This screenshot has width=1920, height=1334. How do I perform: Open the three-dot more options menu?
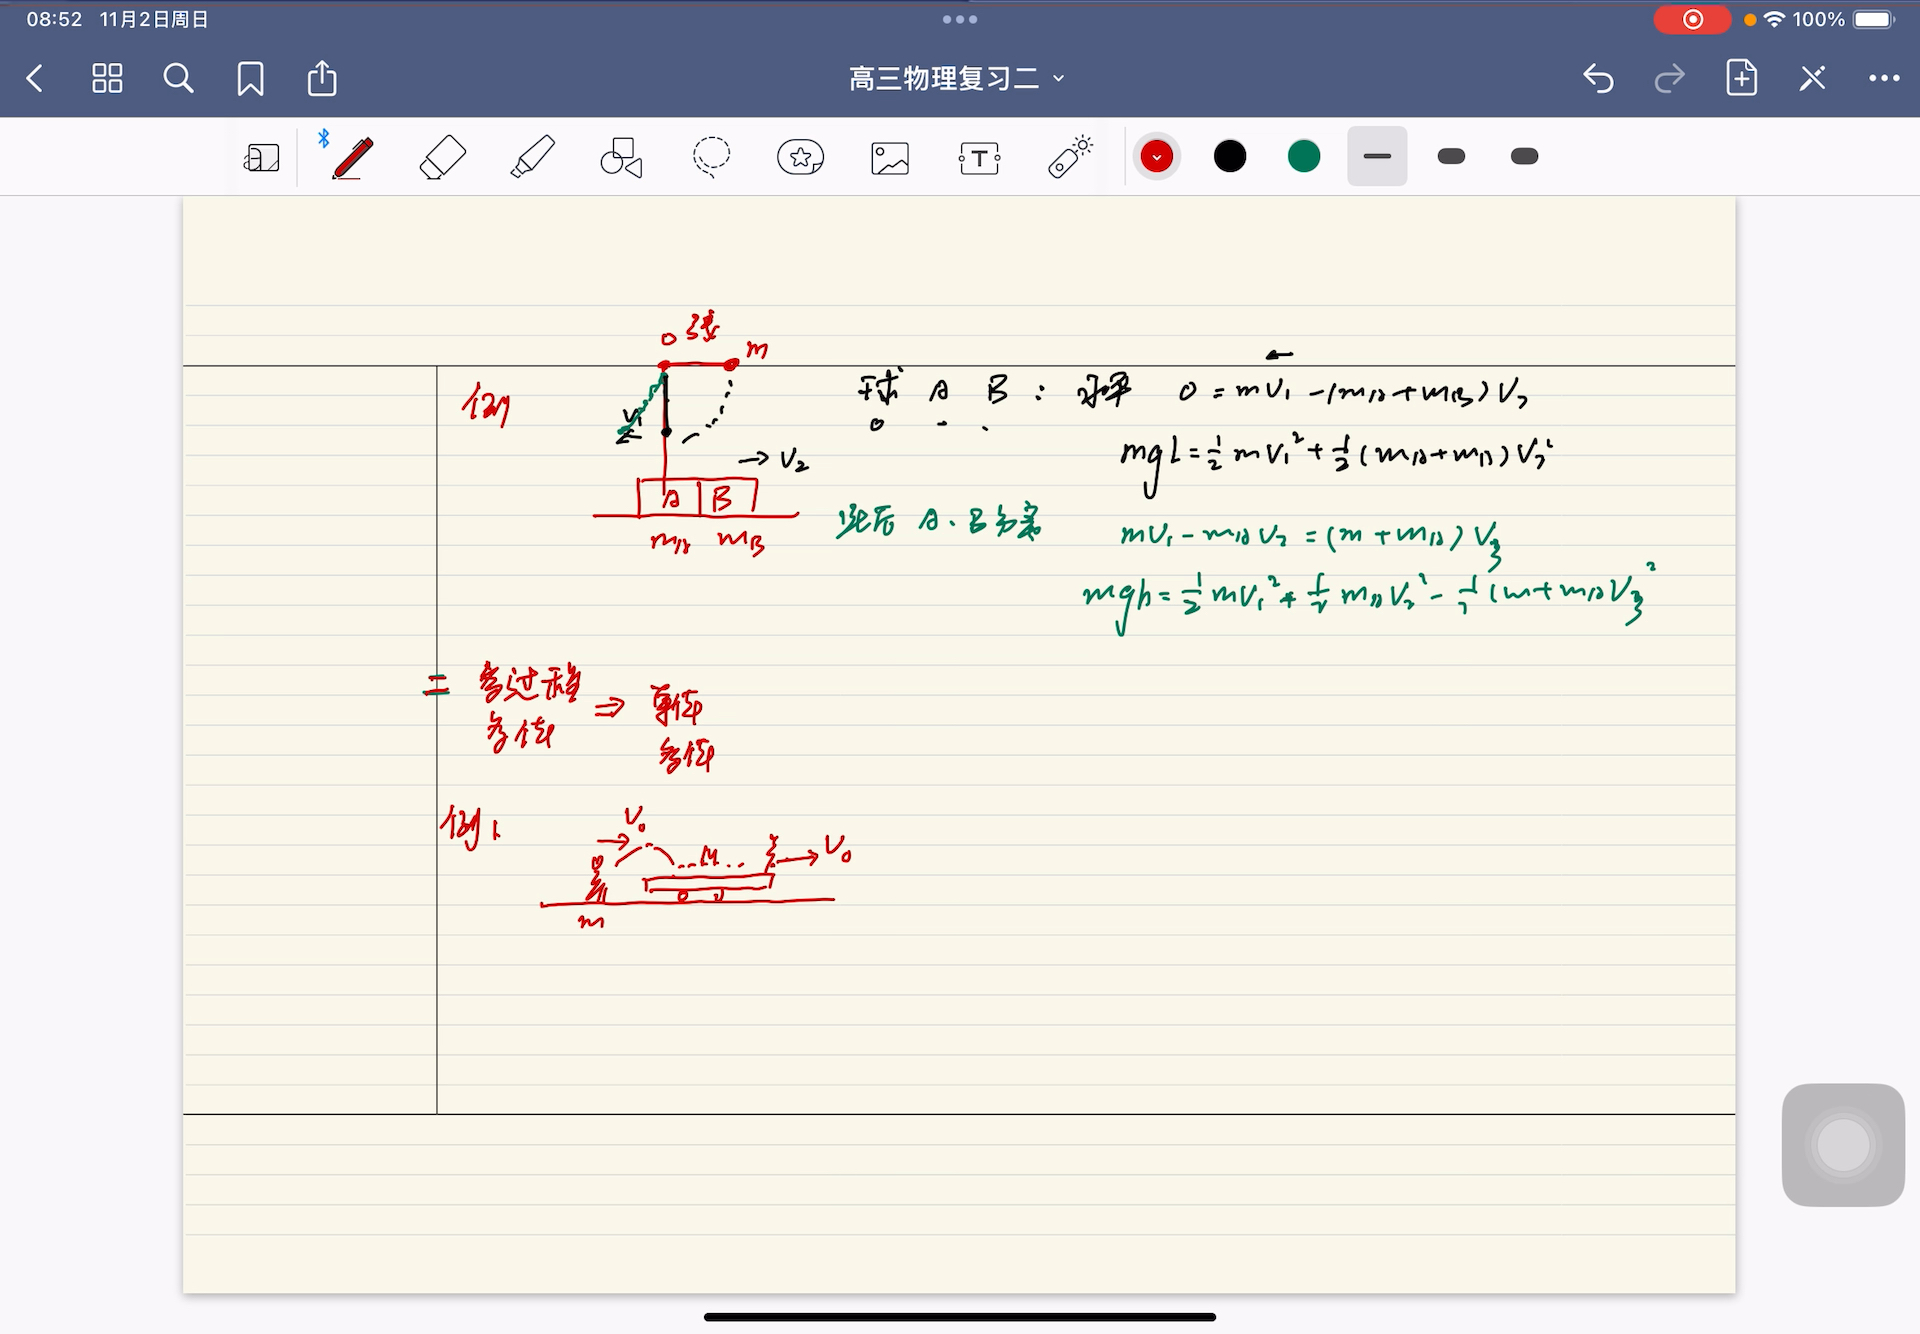pyautogui.click(x=1884, y=78)
